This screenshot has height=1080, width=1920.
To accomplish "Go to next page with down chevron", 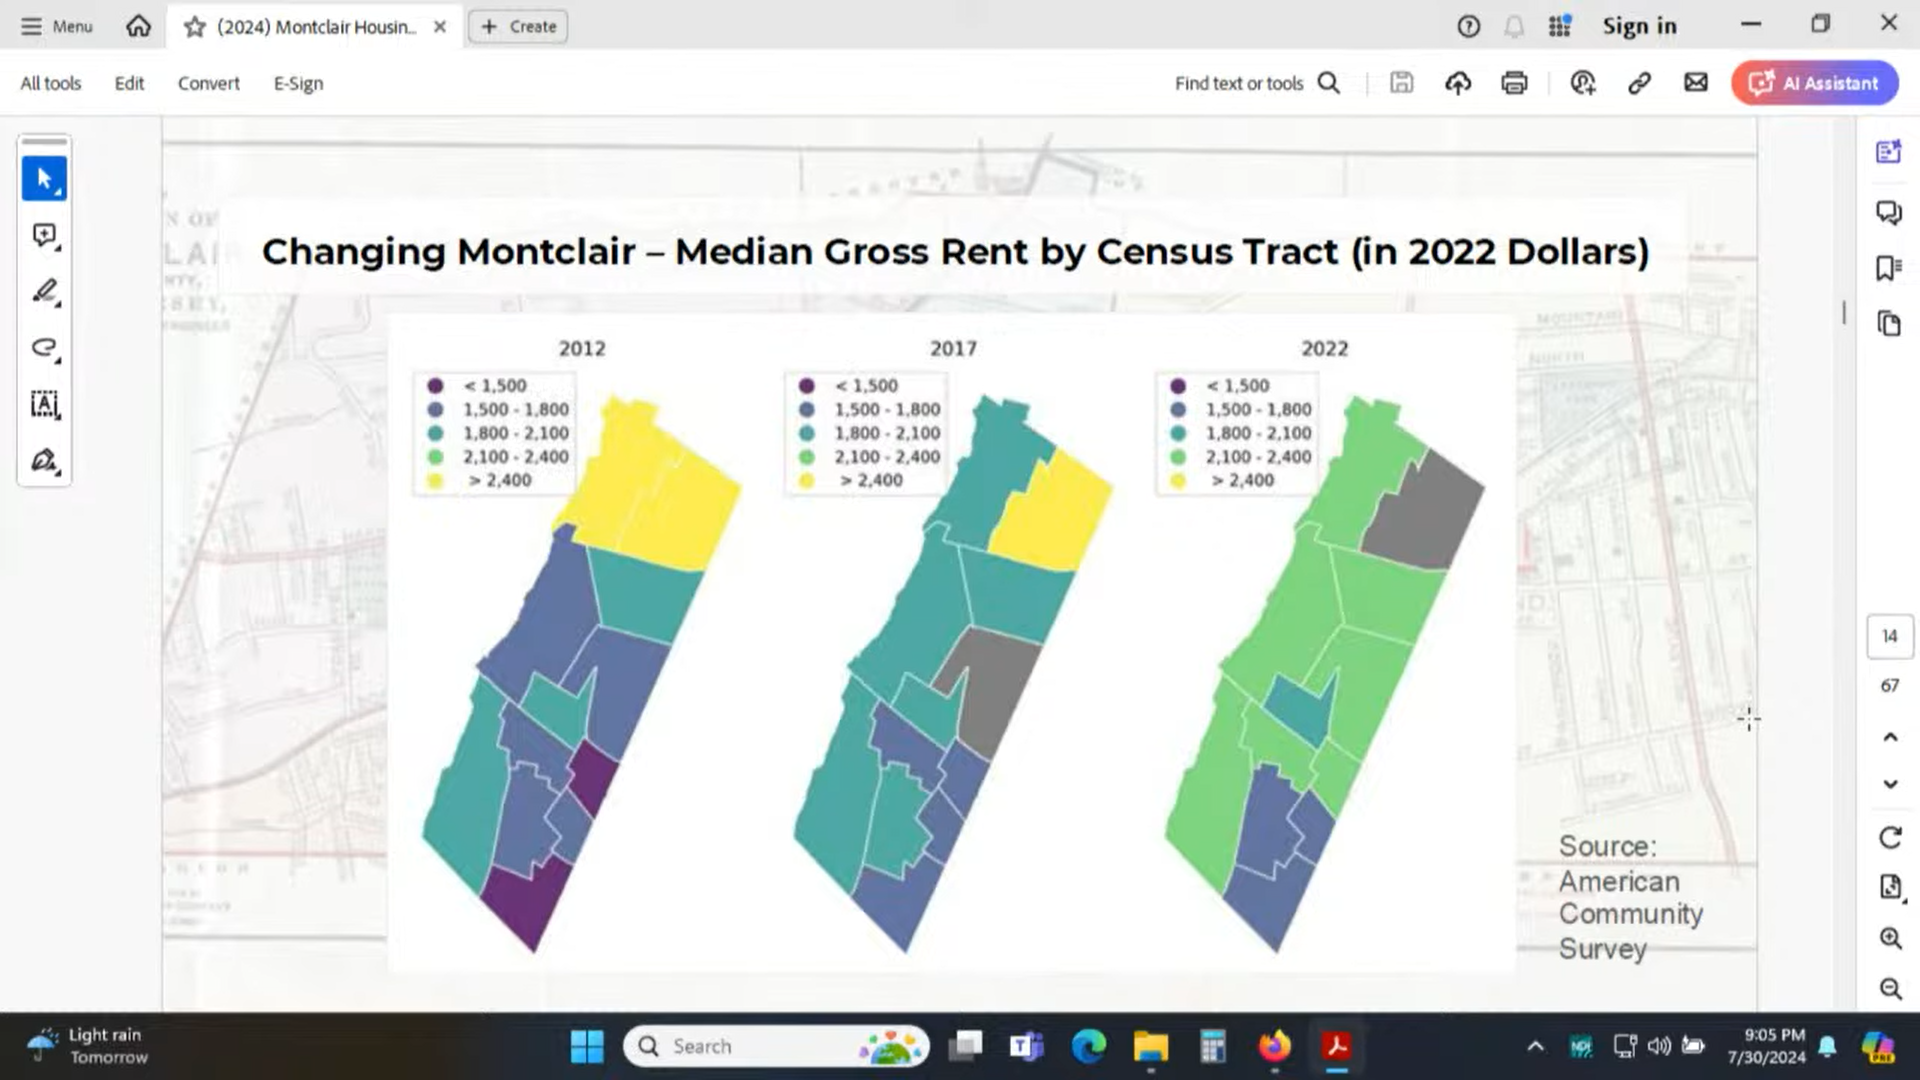I will click(x=1890, y=784).
